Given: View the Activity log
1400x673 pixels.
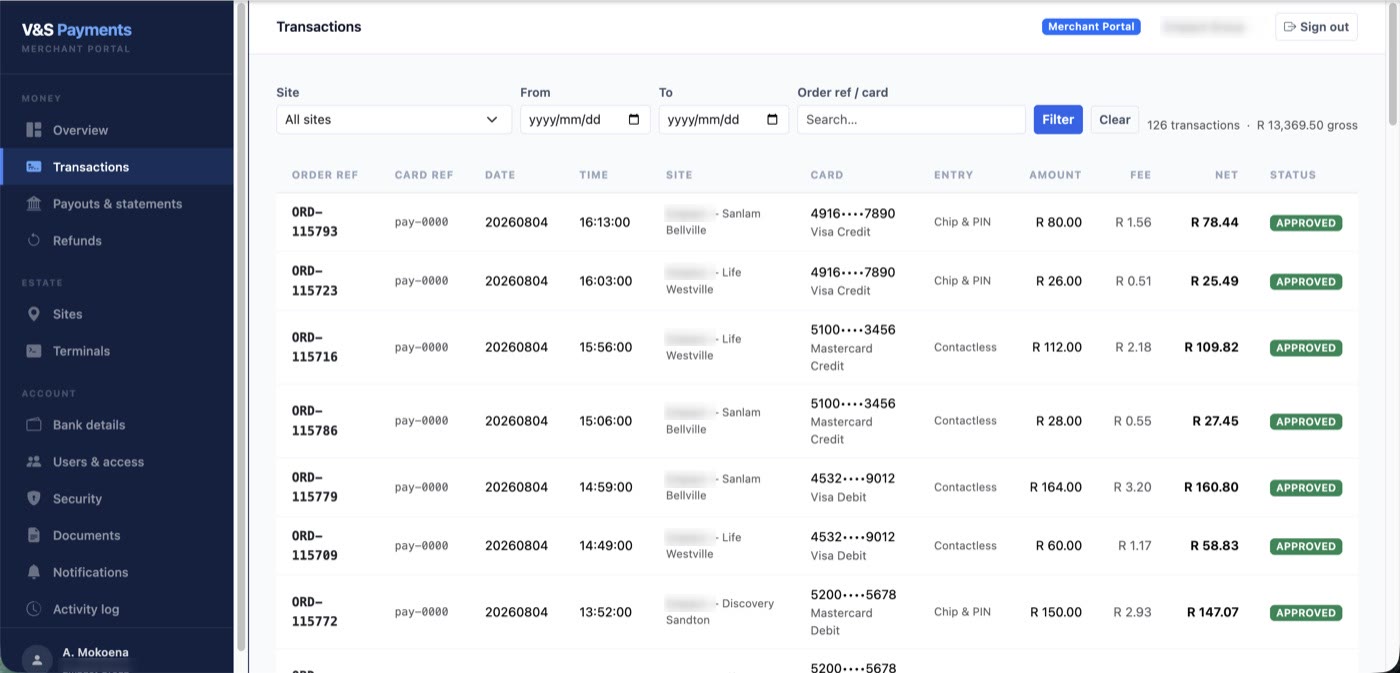Looking at the screenshot, I should [x=117, y=609].
